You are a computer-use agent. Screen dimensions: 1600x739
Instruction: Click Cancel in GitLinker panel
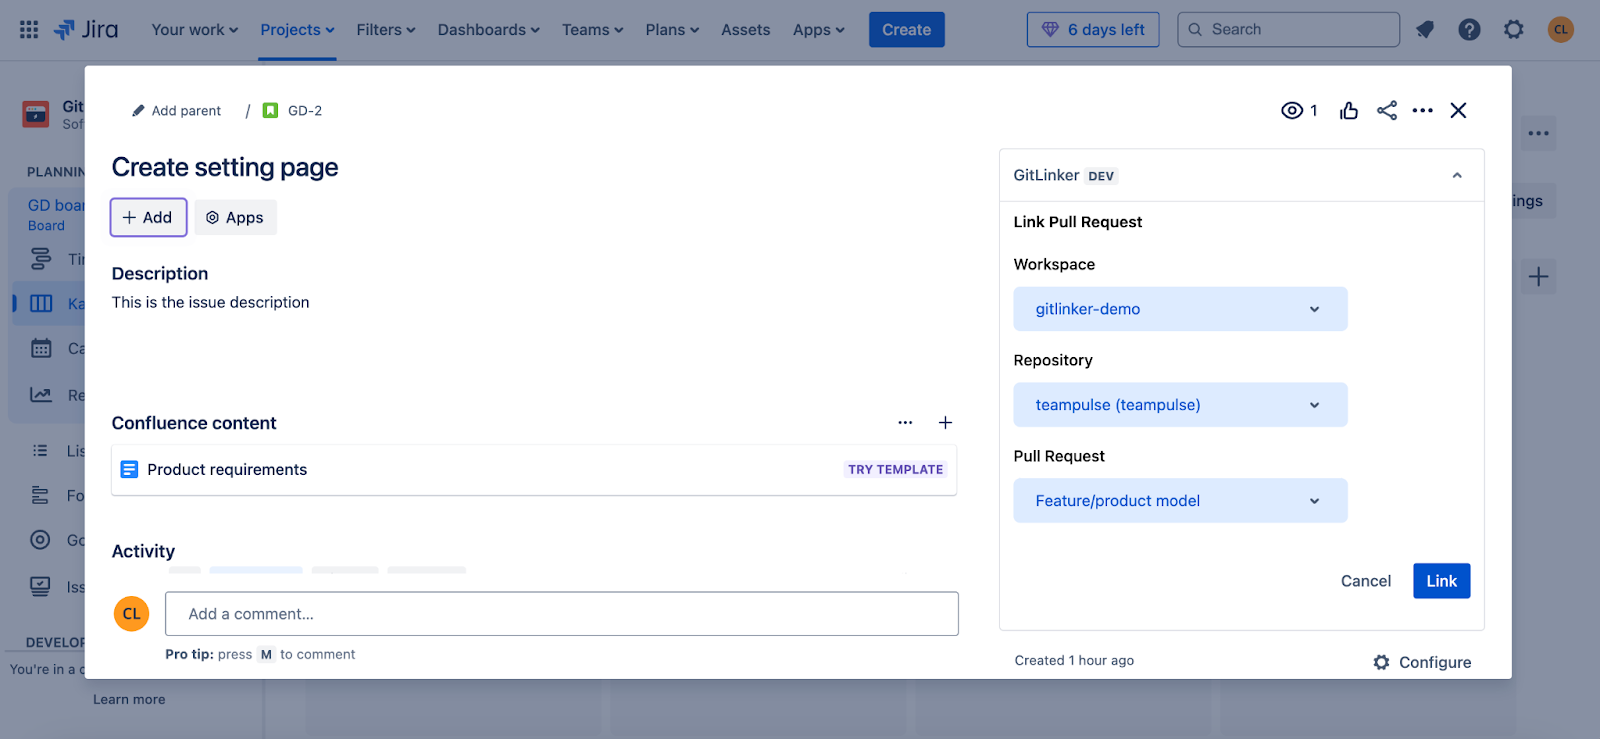(x=1365, y=581)
